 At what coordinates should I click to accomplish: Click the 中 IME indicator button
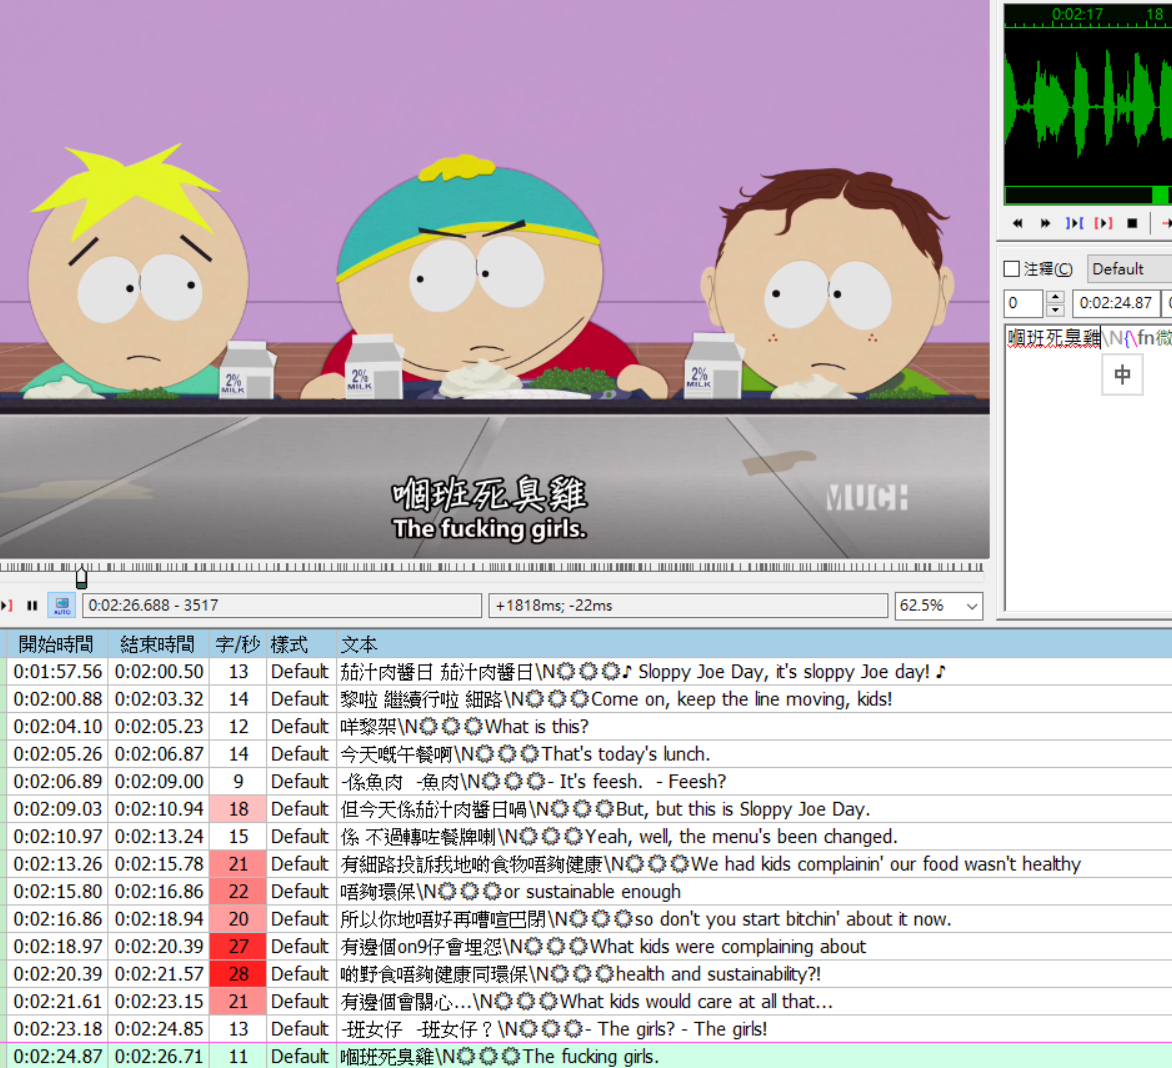pyautogui.click(x=1122, y=375)
